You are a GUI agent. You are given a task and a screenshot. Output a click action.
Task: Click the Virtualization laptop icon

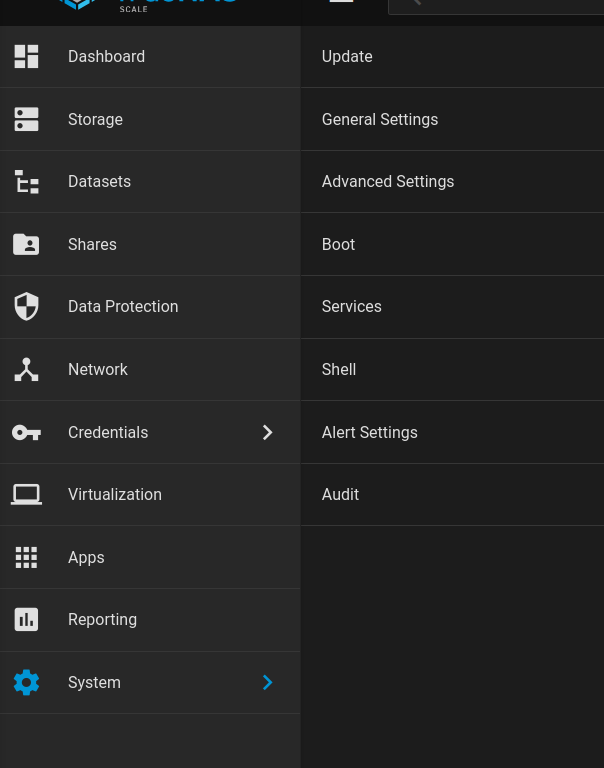coord(26,494)
